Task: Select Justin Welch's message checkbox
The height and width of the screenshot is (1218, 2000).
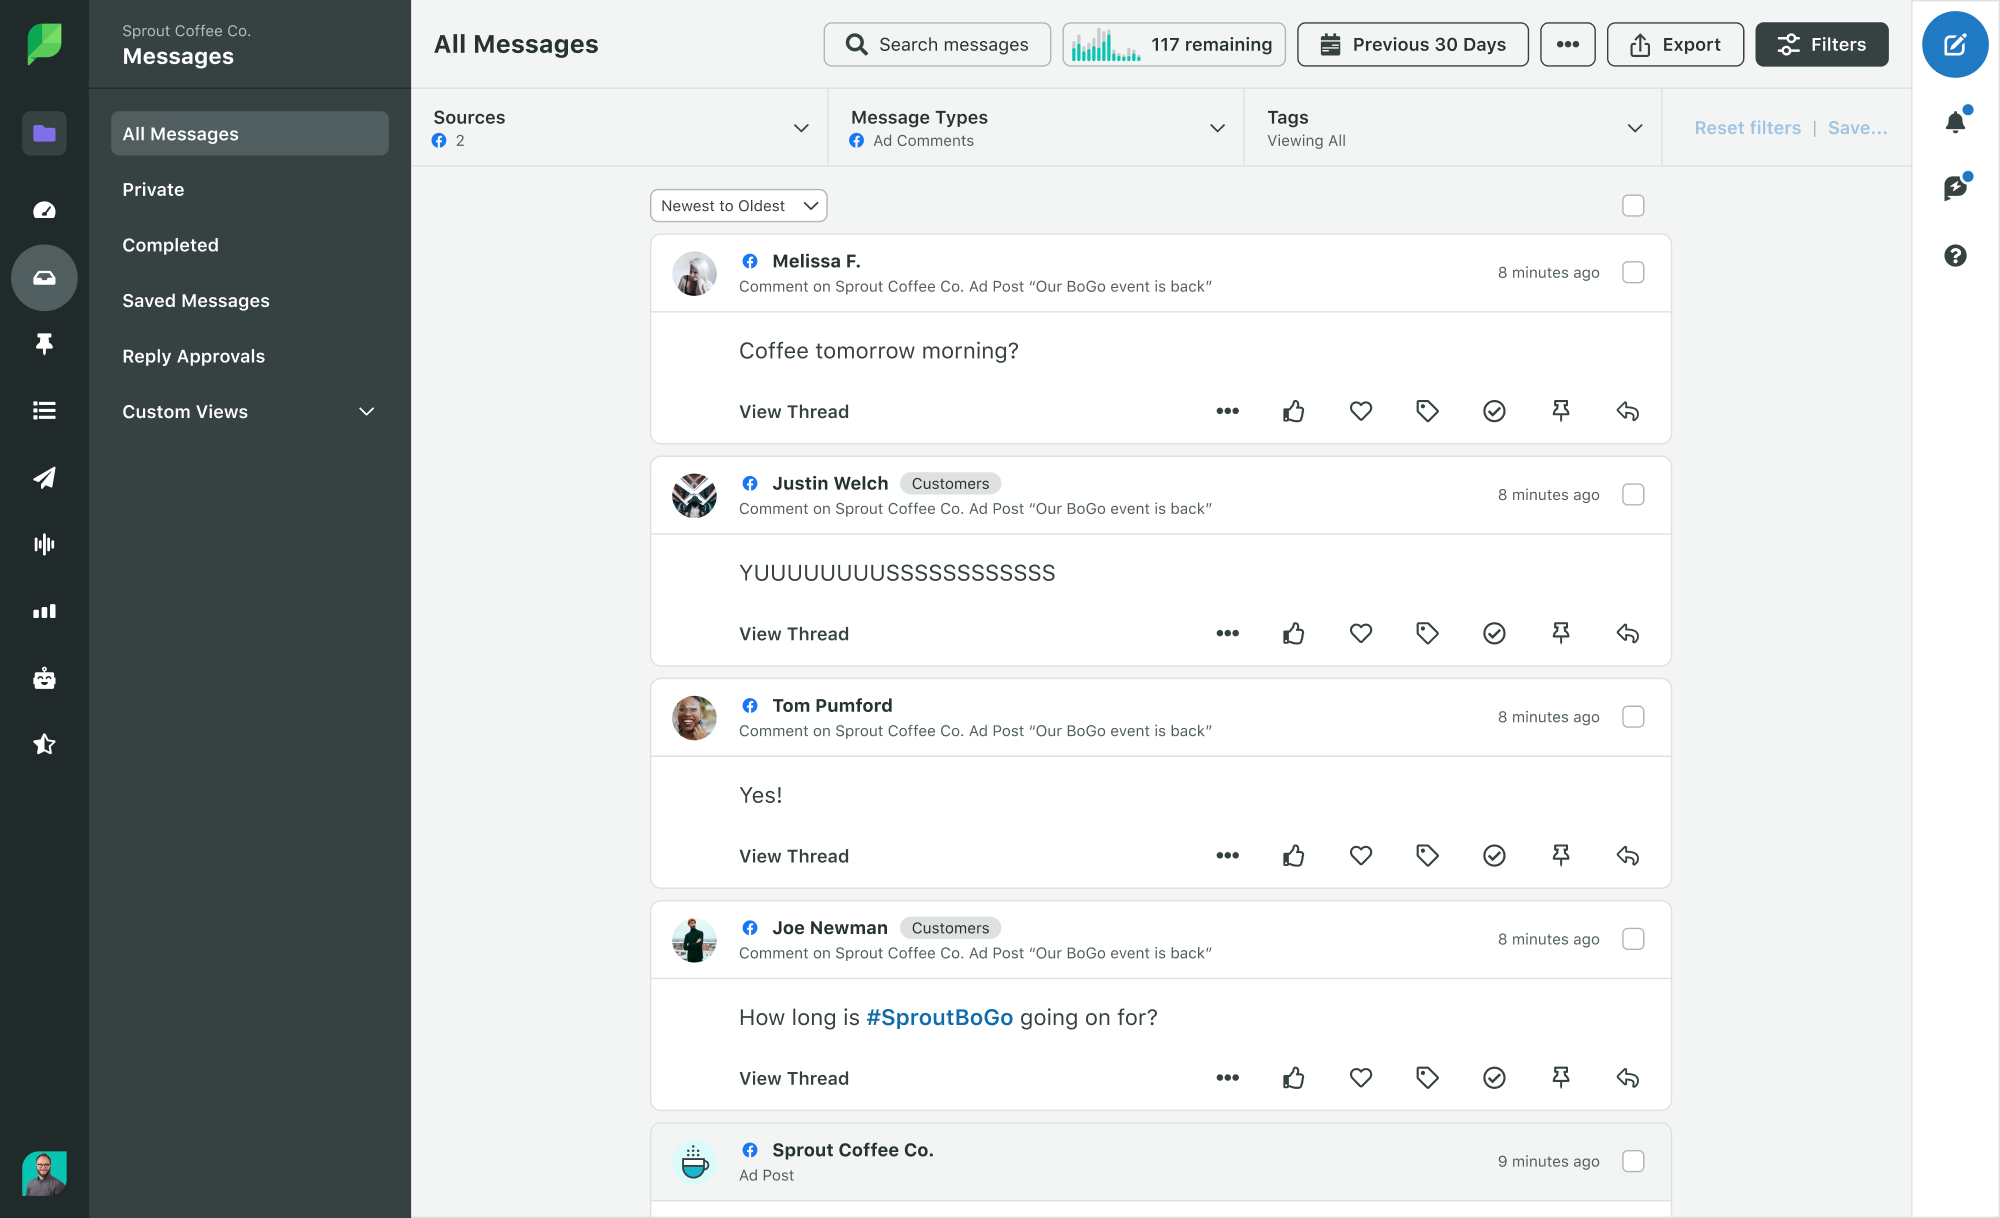Action: click(1633, 495)
